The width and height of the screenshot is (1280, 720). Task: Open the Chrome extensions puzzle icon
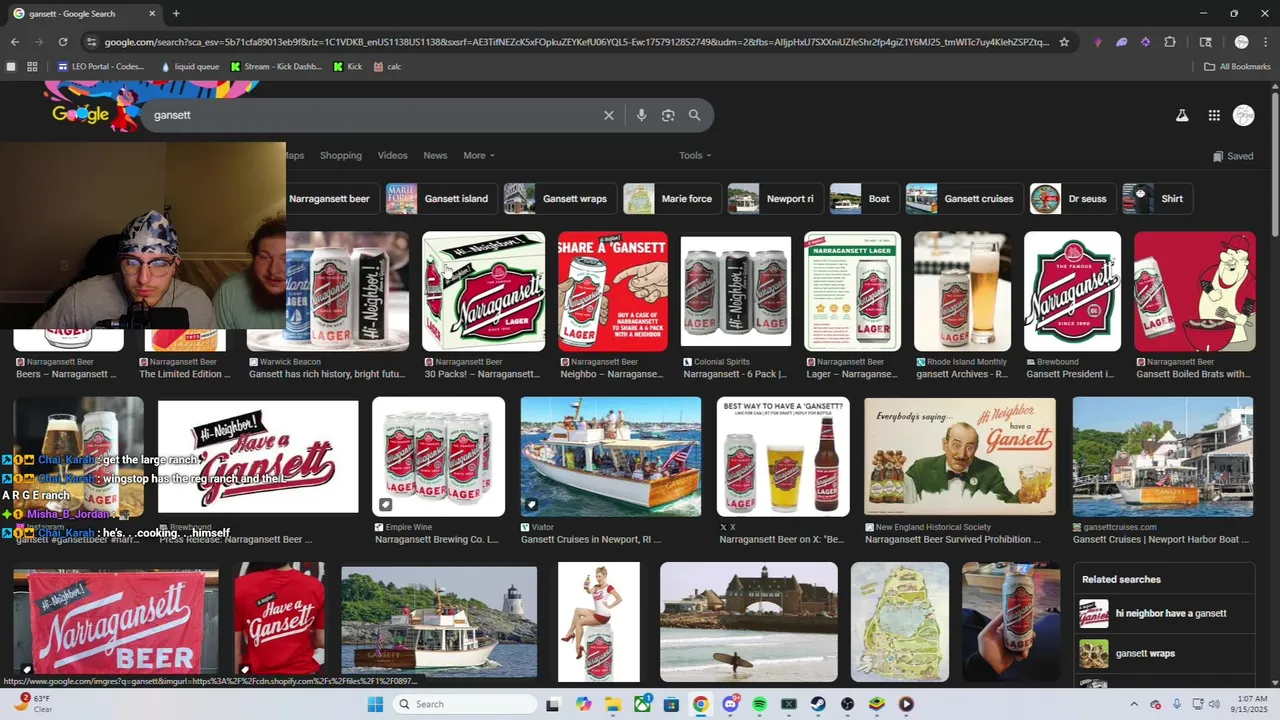point(1169,42)
